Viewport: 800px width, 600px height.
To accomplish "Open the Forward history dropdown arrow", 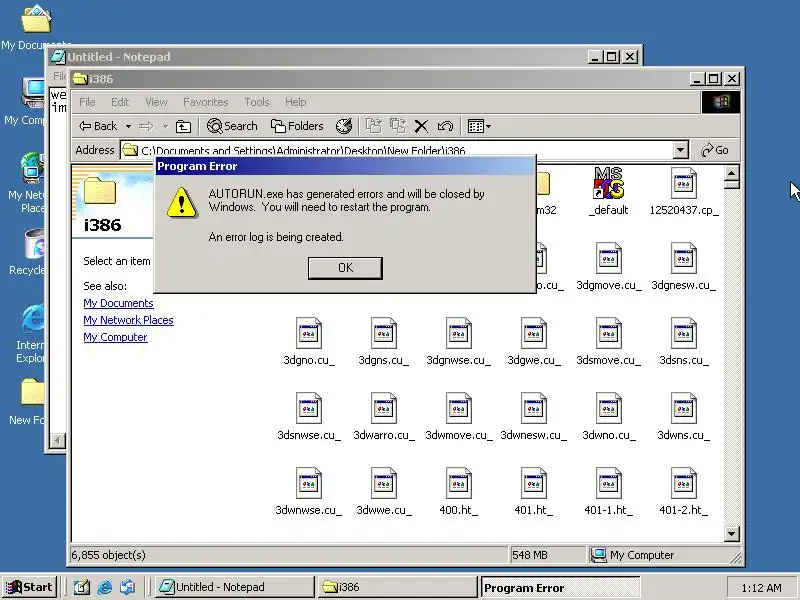I will click(x=165, y=126).
